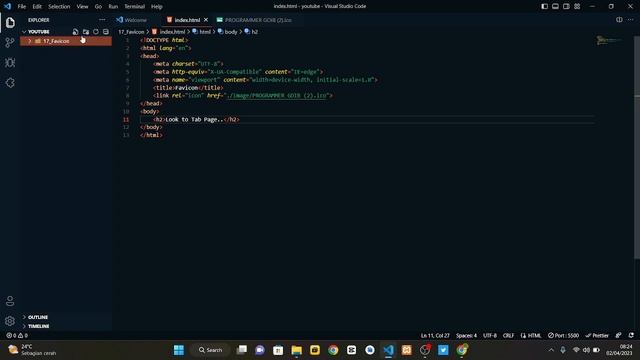Open the Source Control view
Image resolution: width=640 pixels, height=360 pixels.
(x=10, y=42)
